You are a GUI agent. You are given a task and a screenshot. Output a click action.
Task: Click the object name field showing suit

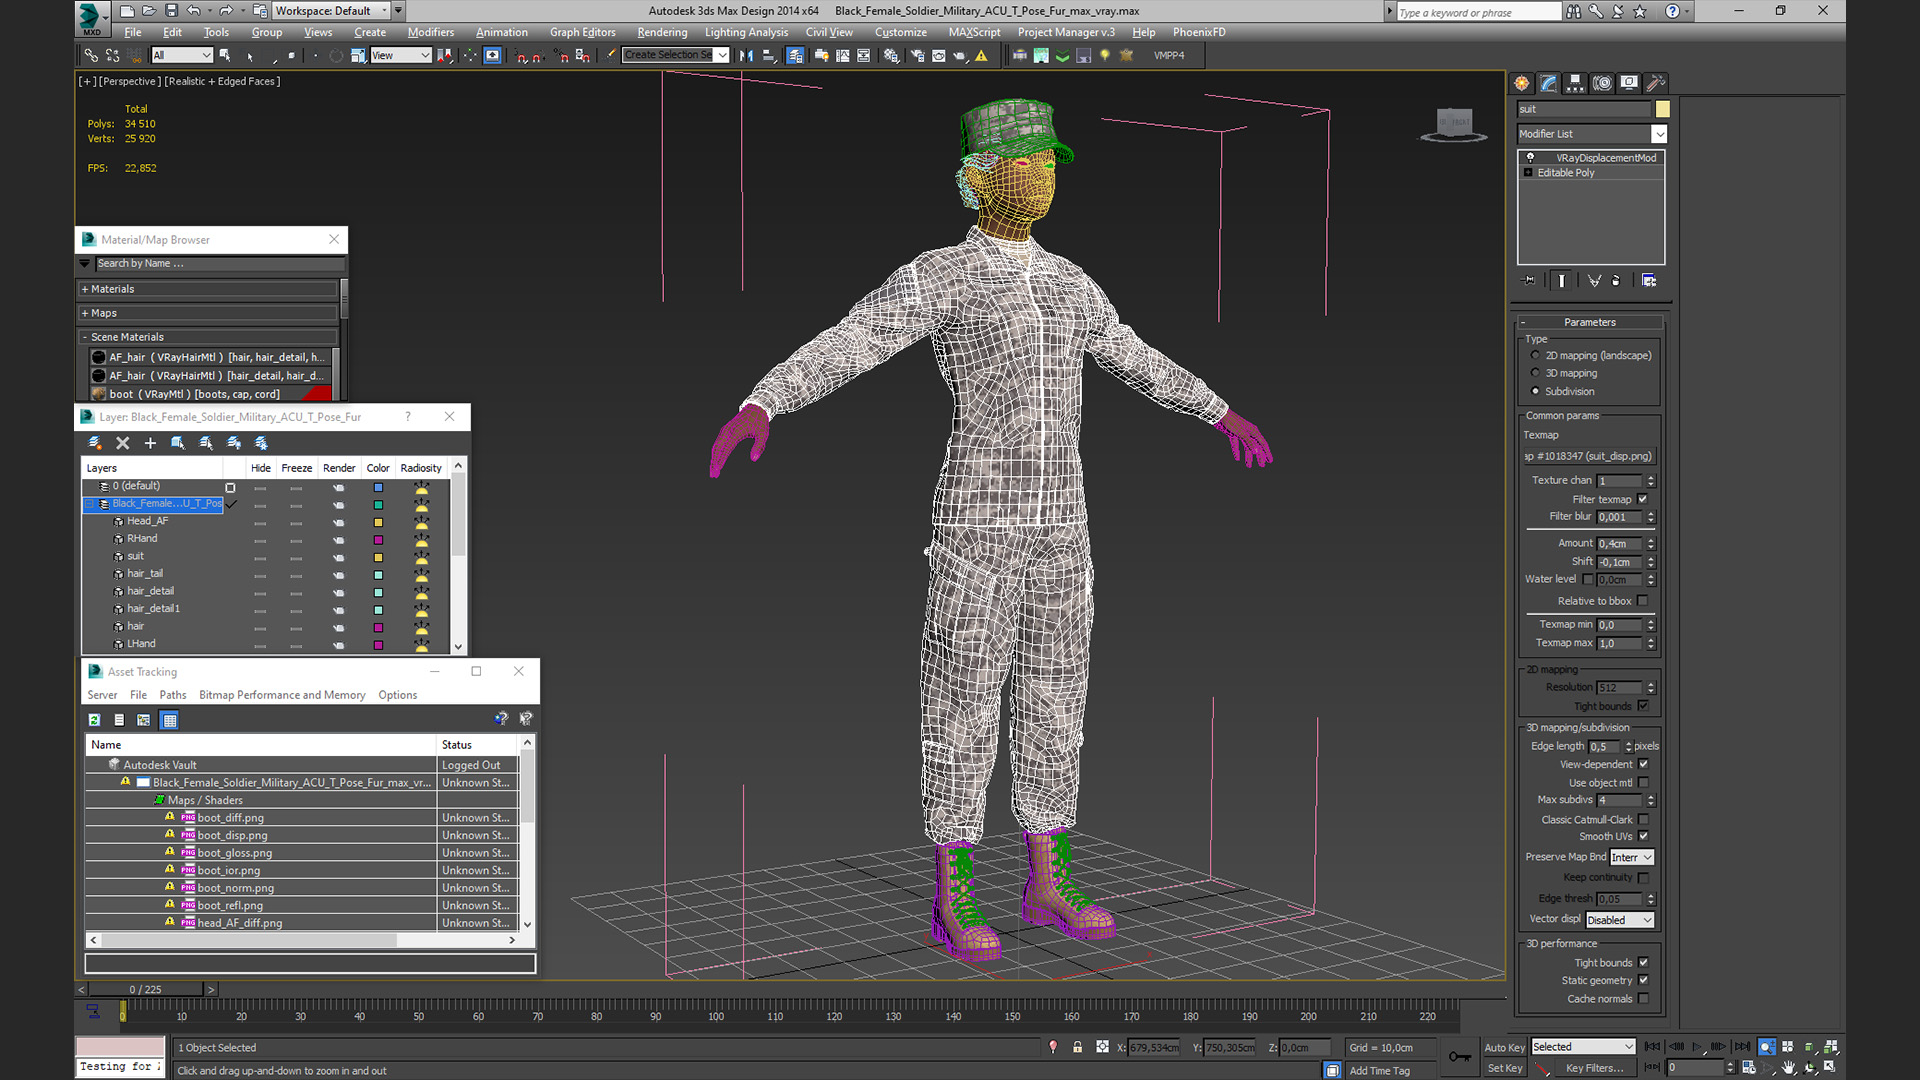(x=1584, y=109)
